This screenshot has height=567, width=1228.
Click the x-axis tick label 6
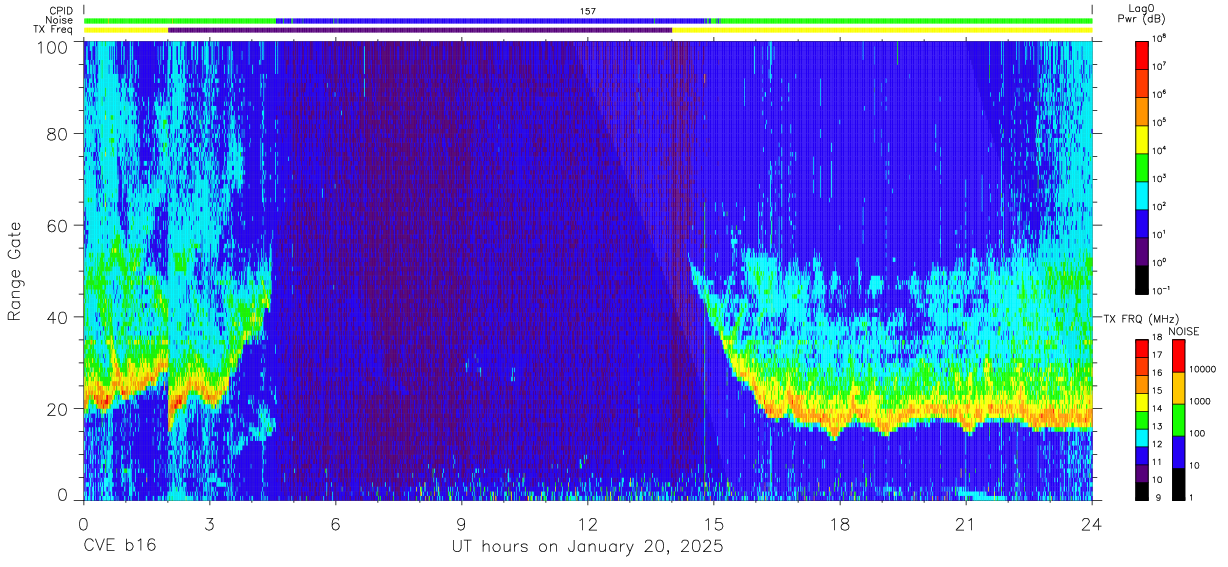pos(335,523)
